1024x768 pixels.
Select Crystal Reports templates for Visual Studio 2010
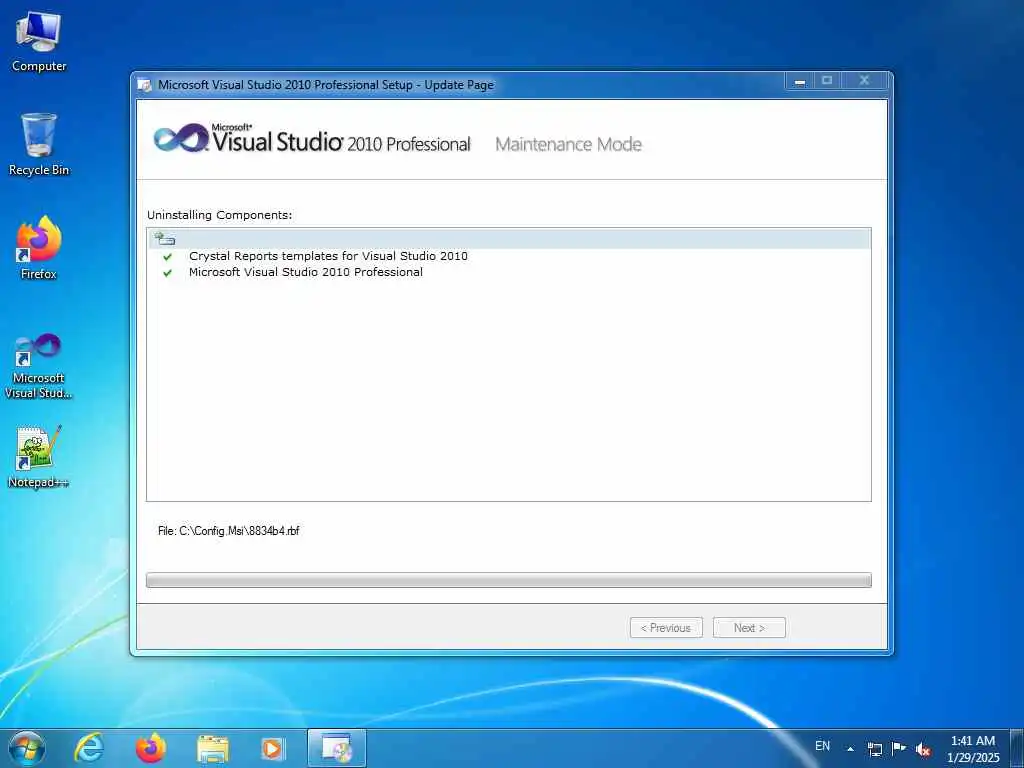(328, 256)
